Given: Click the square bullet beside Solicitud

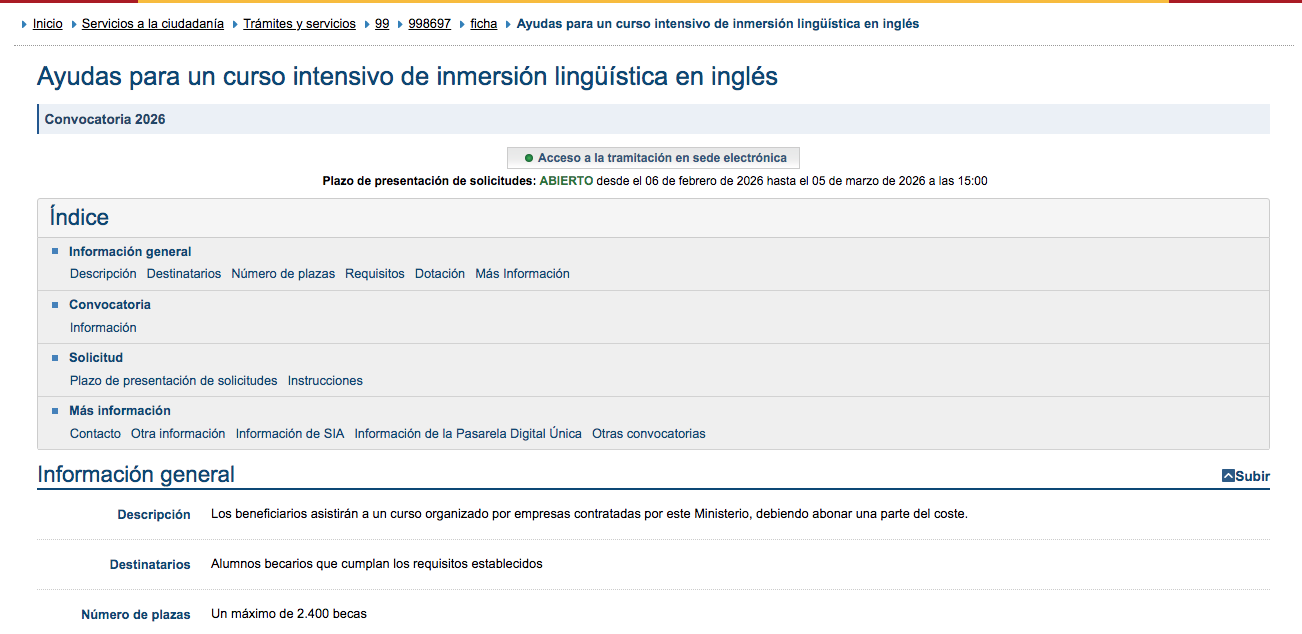Looking at the screenshot, I should pos(54,357).
